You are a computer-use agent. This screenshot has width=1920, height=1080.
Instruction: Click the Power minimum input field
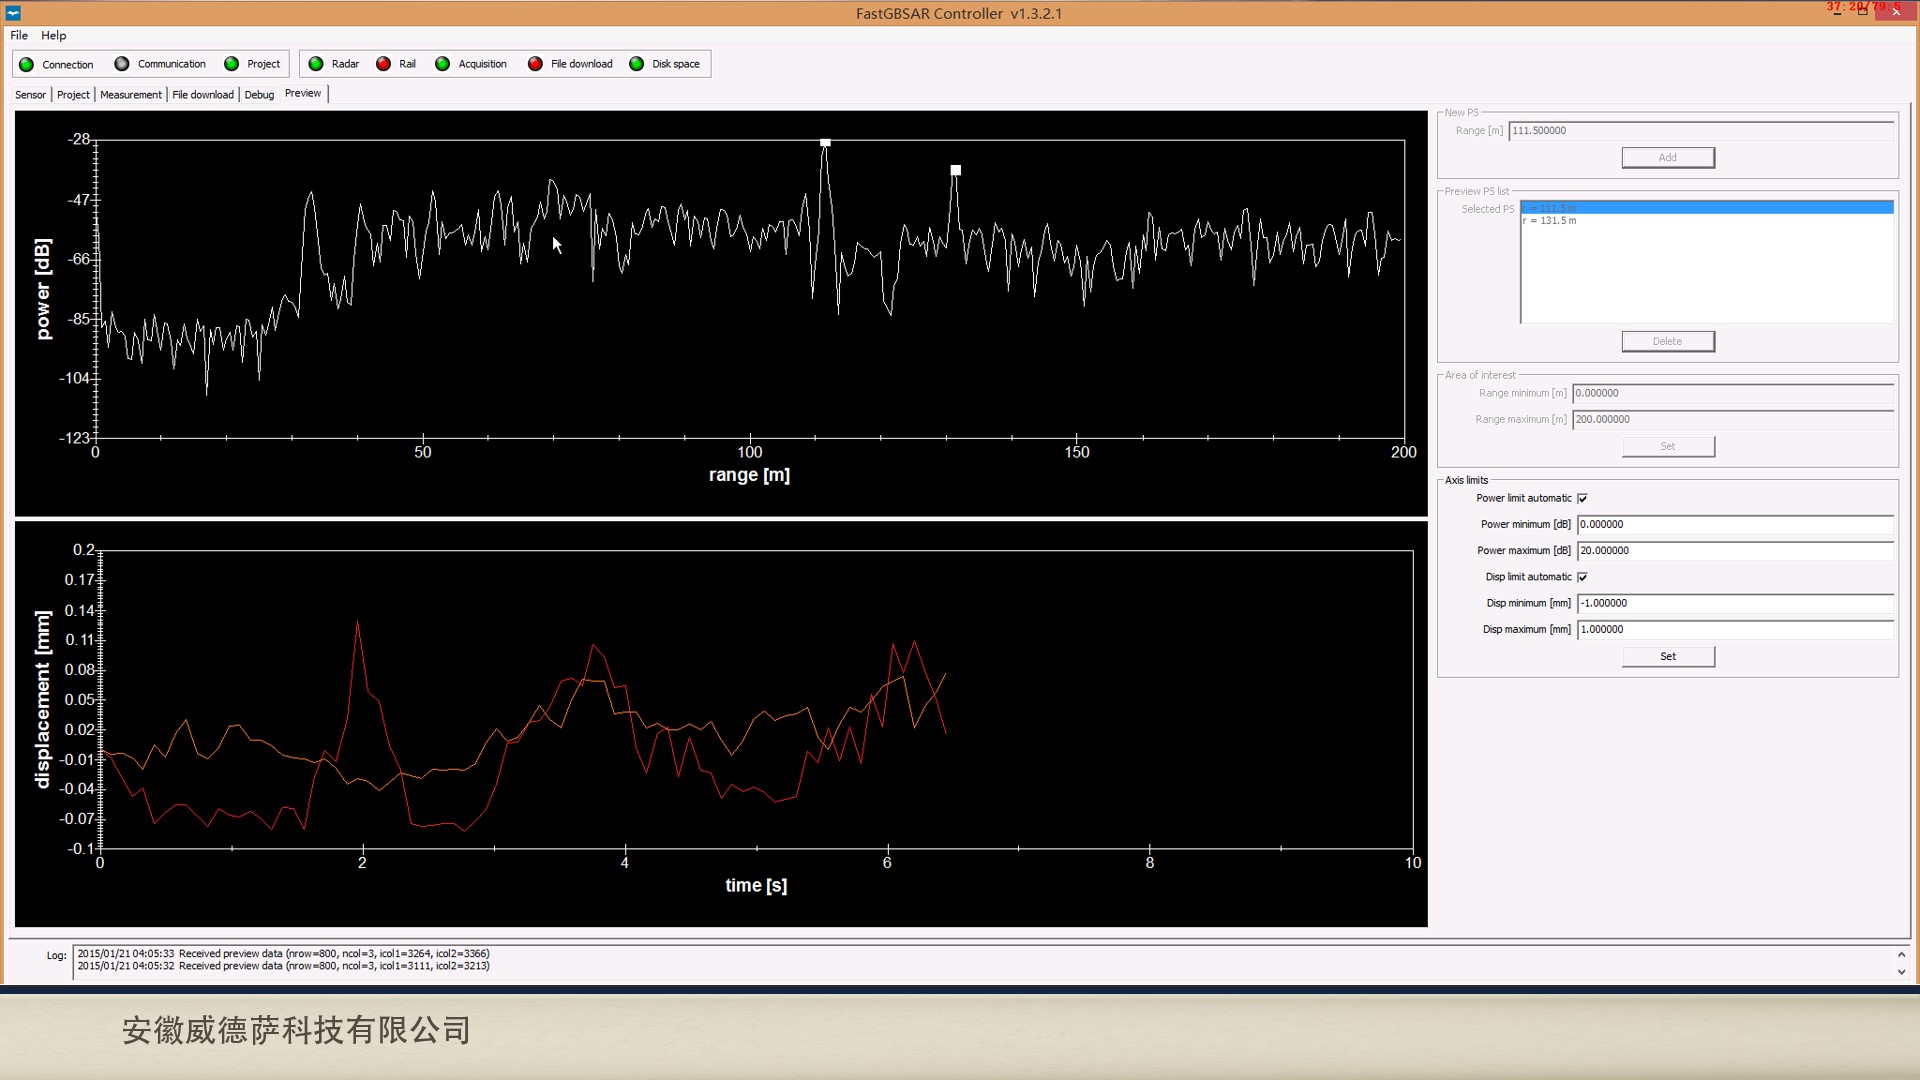point(1735,525)
